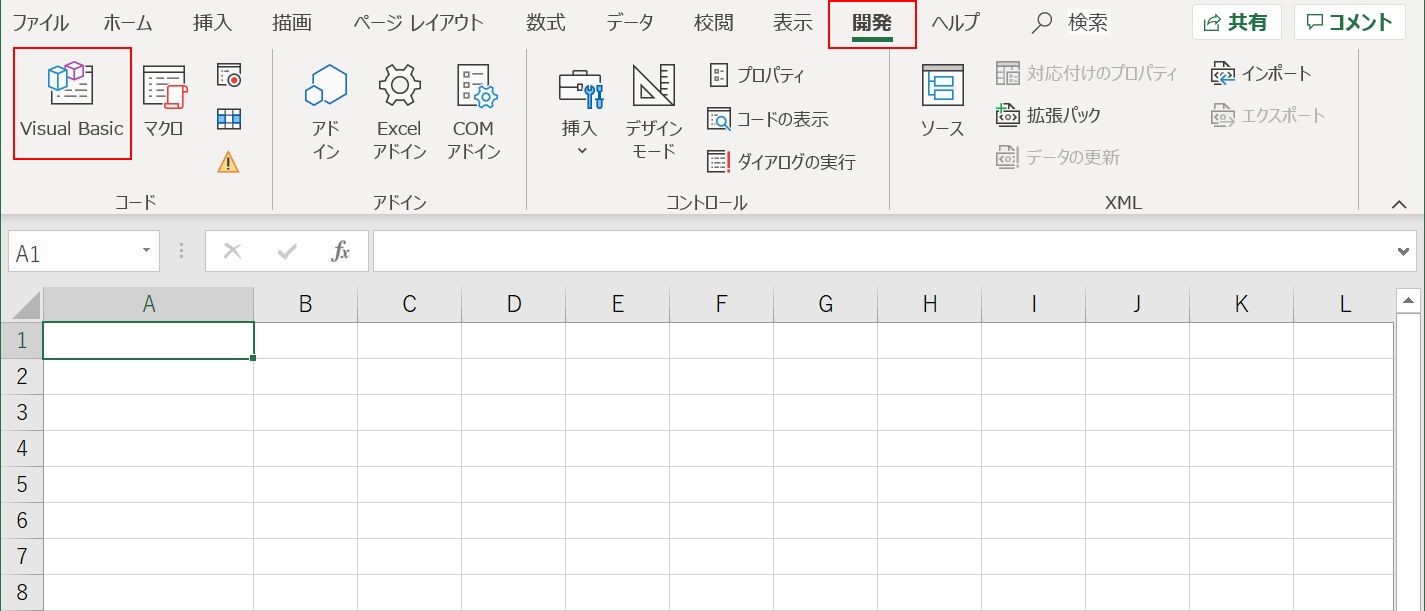The image size is (1425, 611).
Task: Open the ファイル menu
Action: coord(40,19)
